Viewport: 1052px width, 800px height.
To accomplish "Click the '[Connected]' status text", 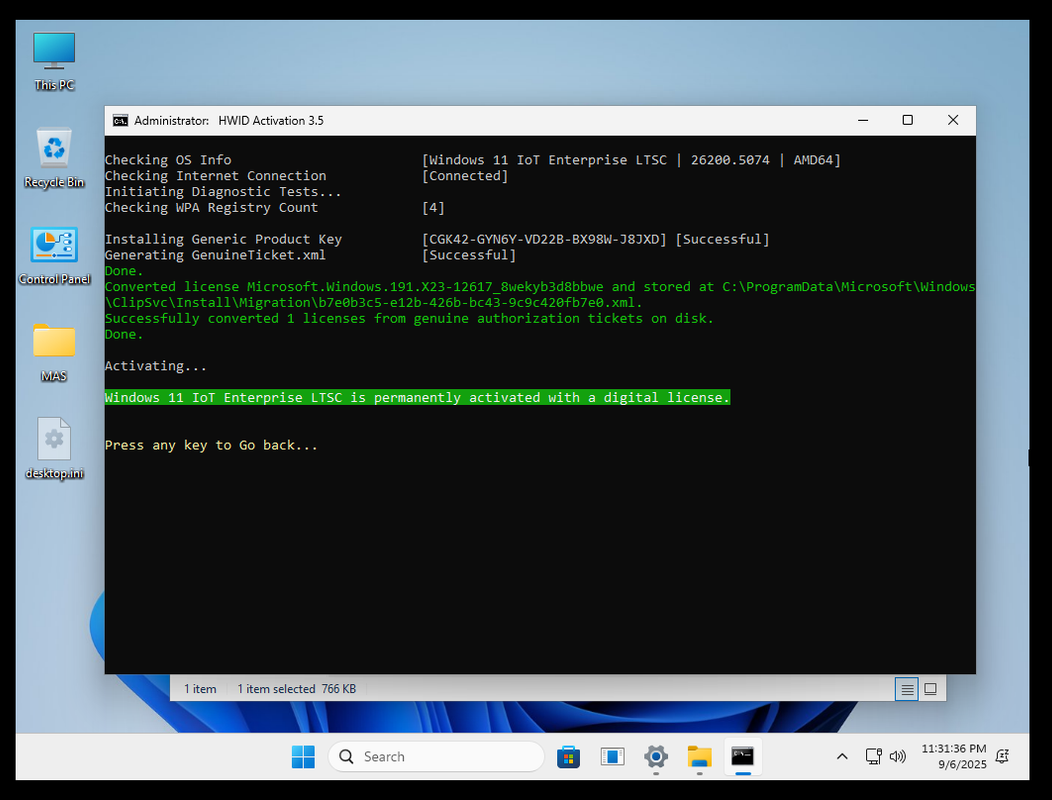I will 465,176.
